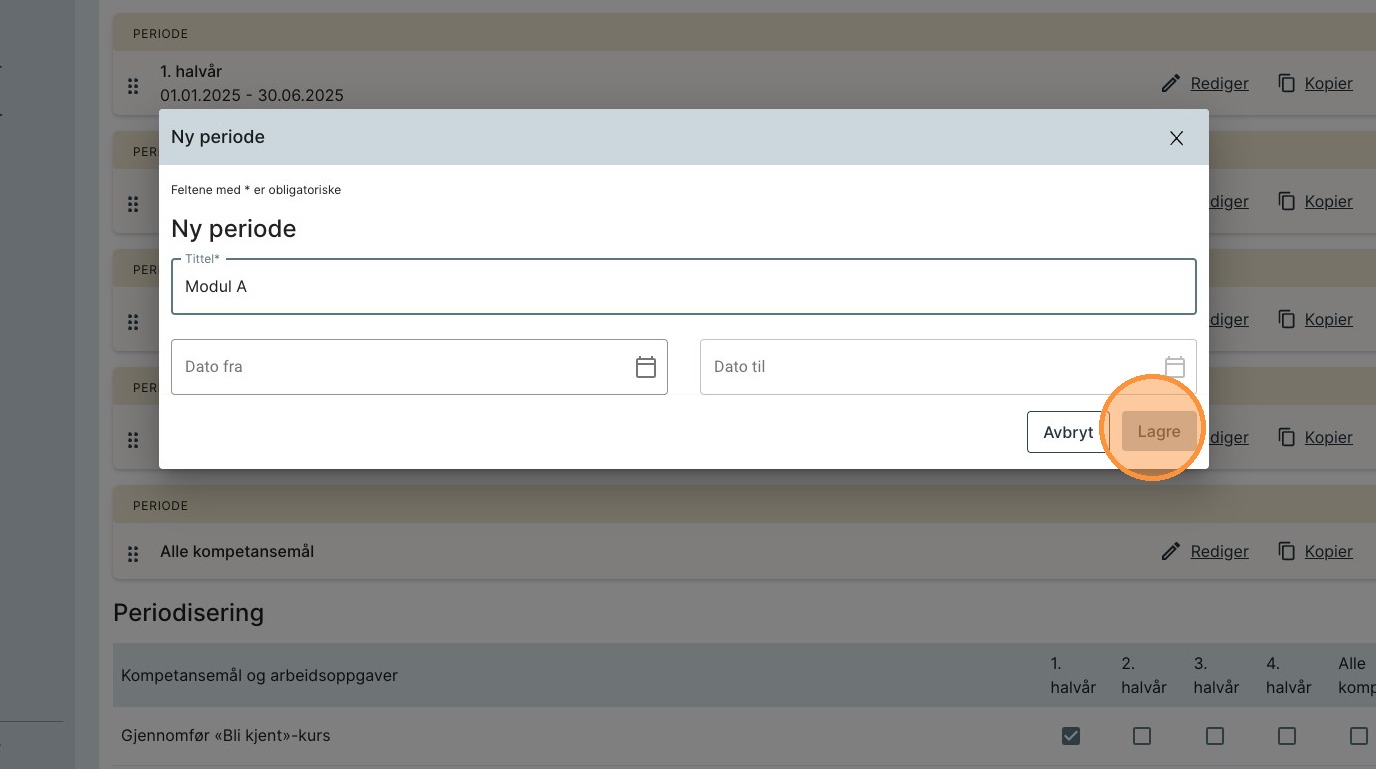The height and width of the screenshot is (769, 1376).
Task: Follow the Kopier link for Alle kompetansemål
Action: tap(1328, 551)
